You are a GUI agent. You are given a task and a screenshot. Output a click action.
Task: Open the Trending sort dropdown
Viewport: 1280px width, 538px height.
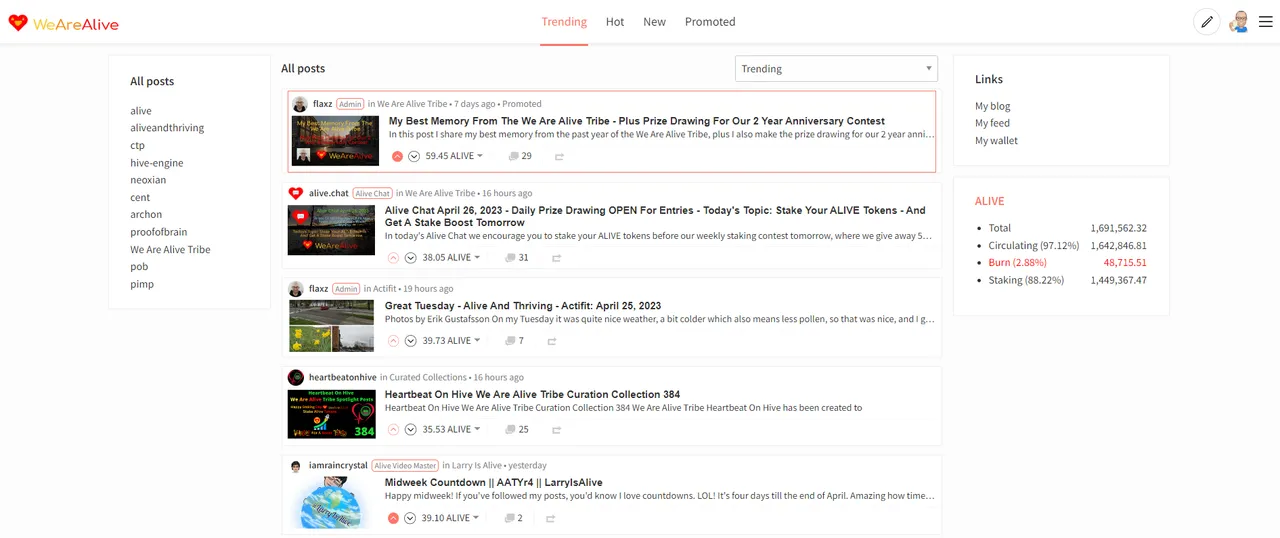pyautogui.click(x=836, y=69)
